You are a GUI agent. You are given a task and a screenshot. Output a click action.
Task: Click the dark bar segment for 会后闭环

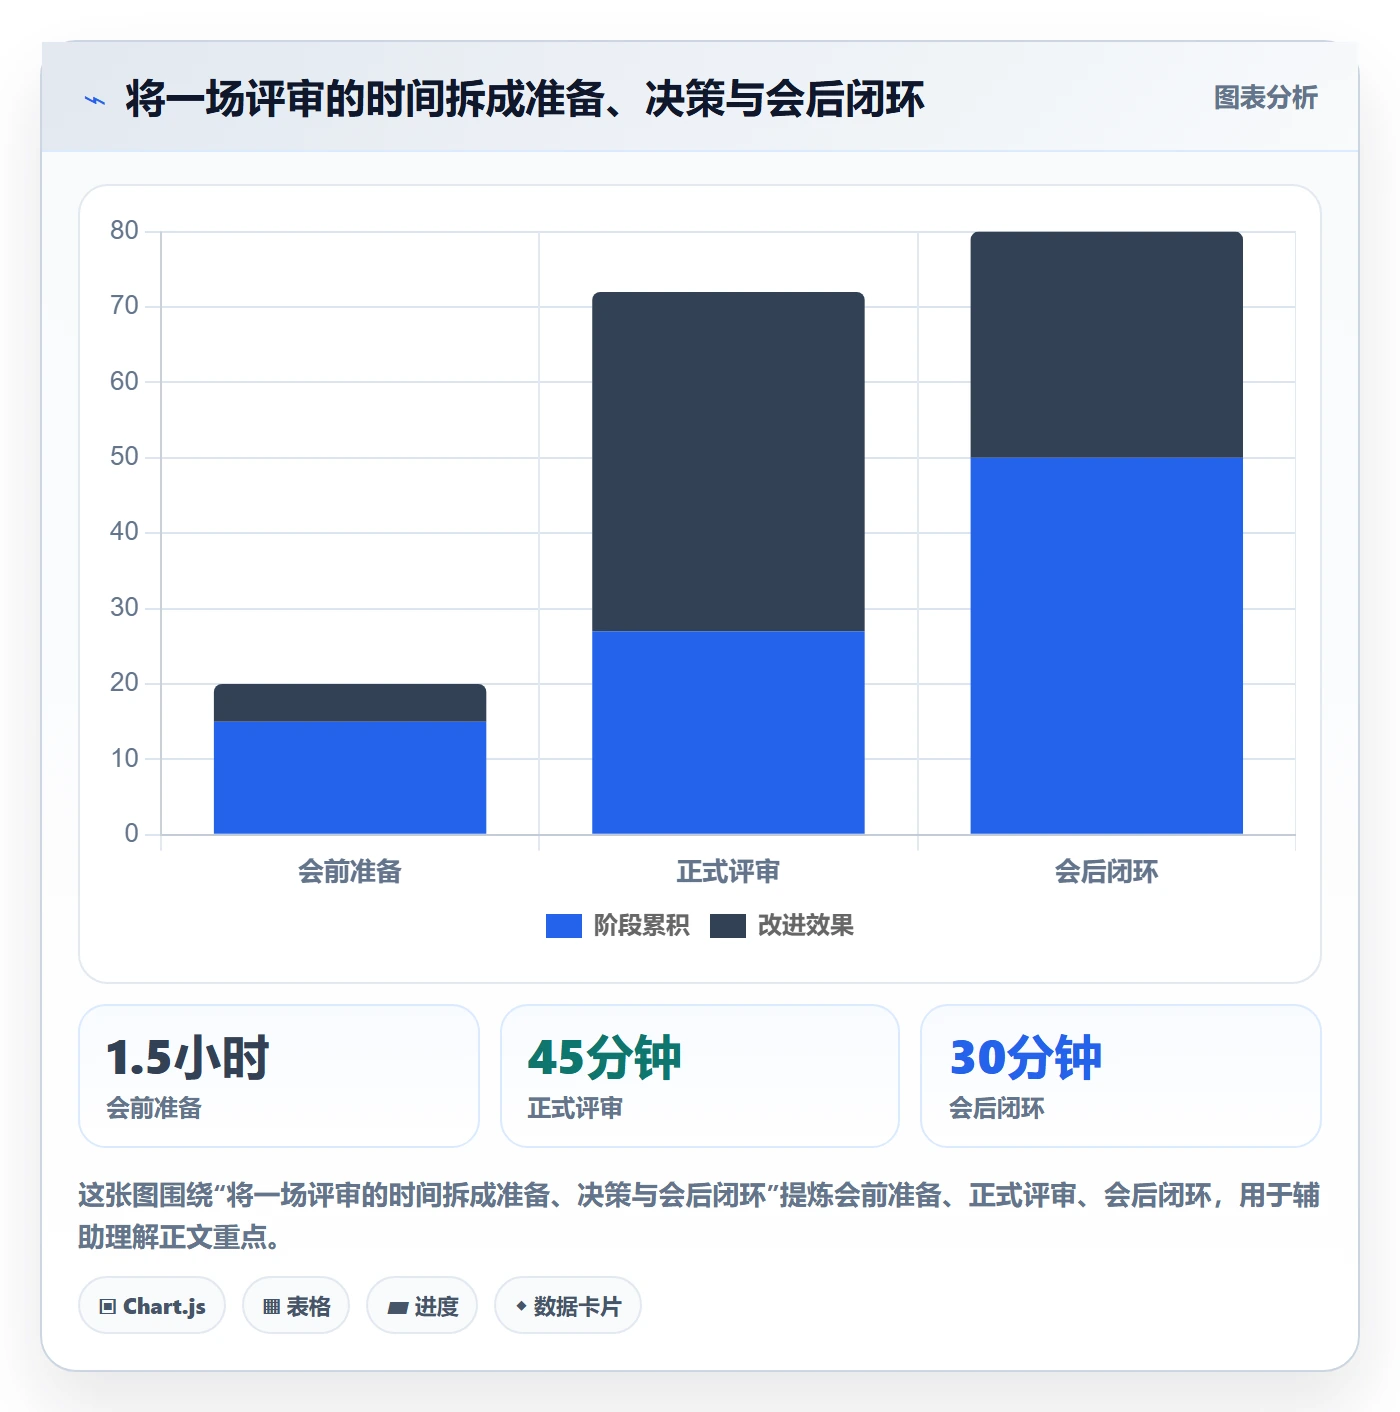click(1106, 345)
